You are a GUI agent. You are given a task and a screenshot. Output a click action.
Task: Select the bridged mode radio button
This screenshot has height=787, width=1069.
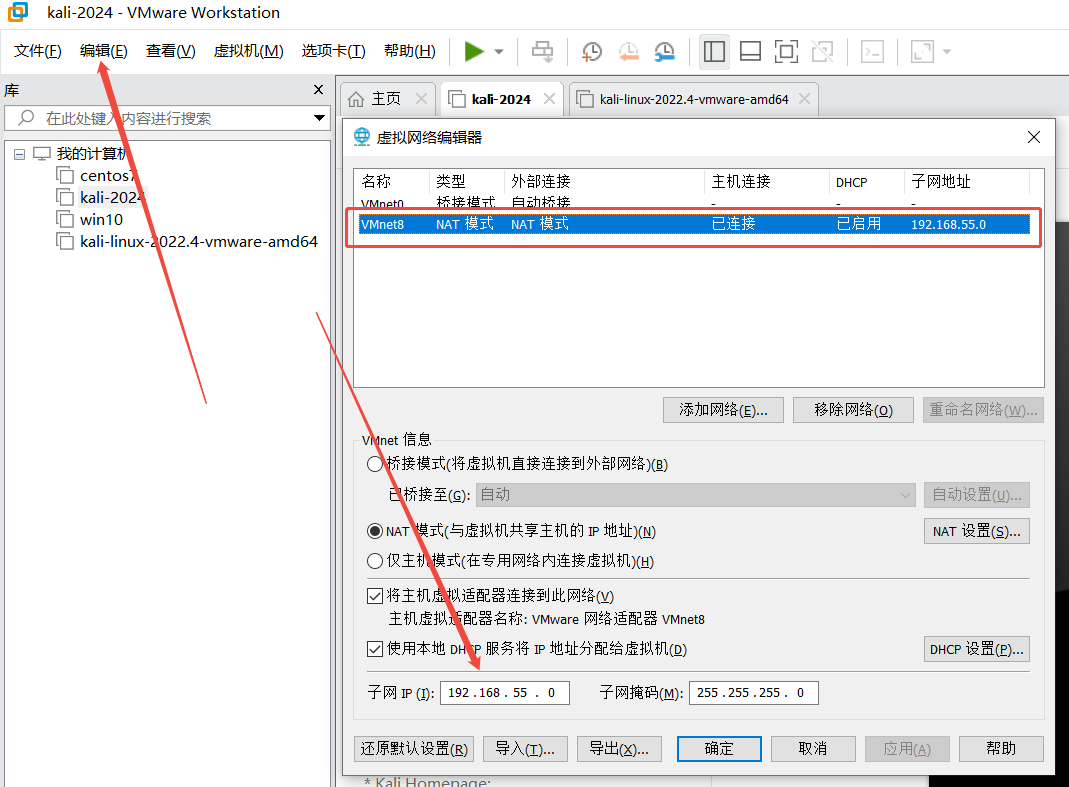point(375,464)
